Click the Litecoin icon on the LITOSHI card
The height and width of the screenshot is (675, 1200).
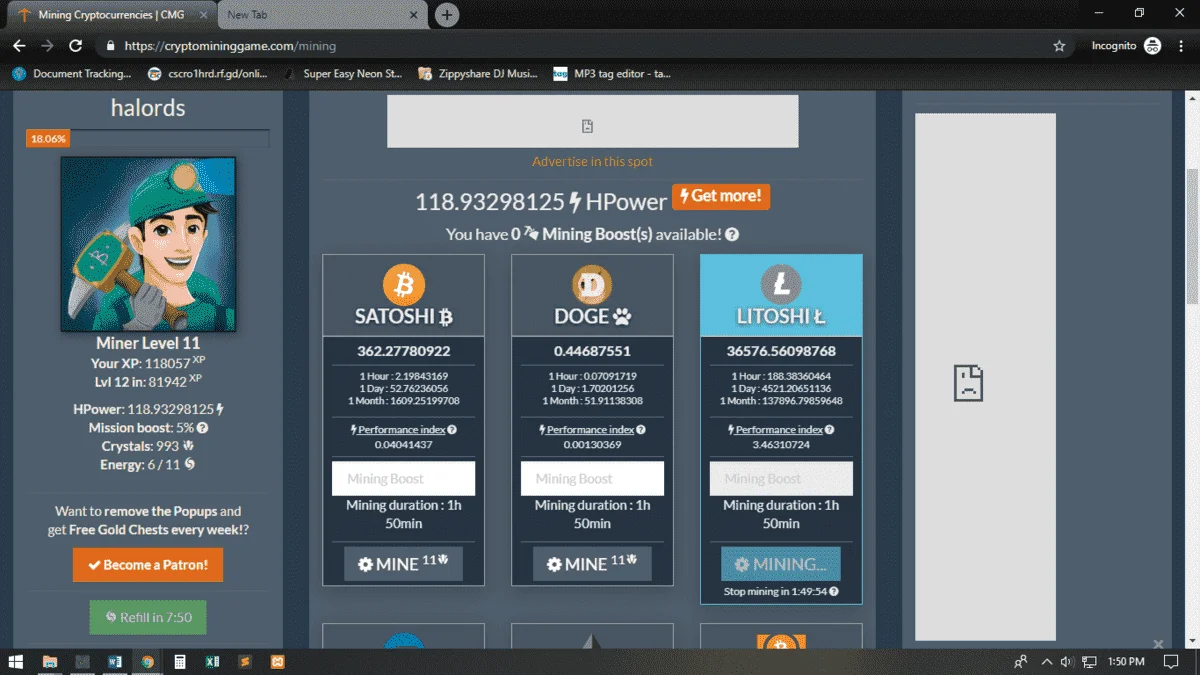[781, 285]
